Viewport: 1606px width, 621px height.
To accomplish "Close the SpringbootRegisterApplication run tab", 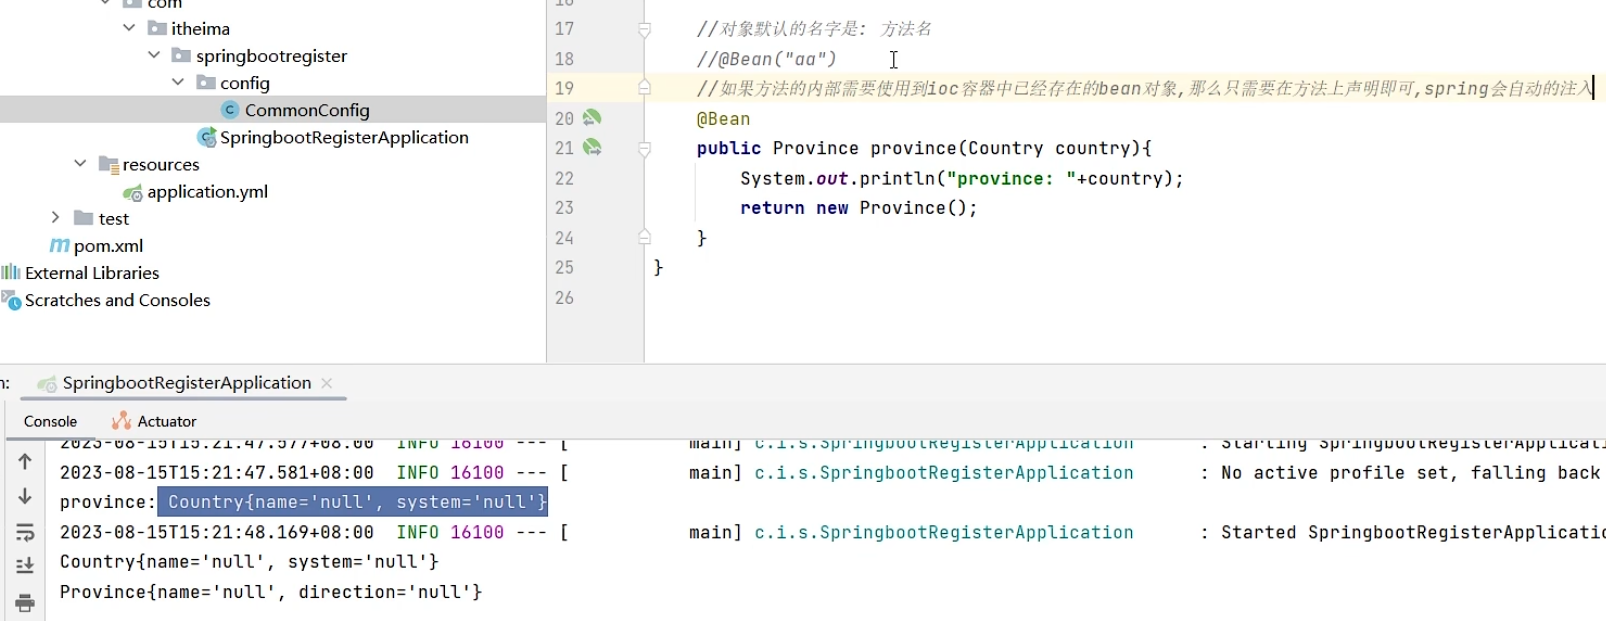I will tap(327, 383).
